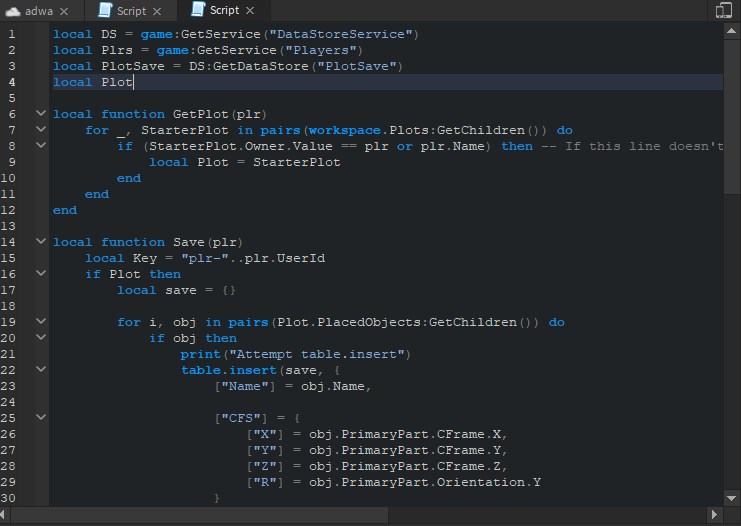Click the horizontal scrollbar thumb

pos(199,514)
